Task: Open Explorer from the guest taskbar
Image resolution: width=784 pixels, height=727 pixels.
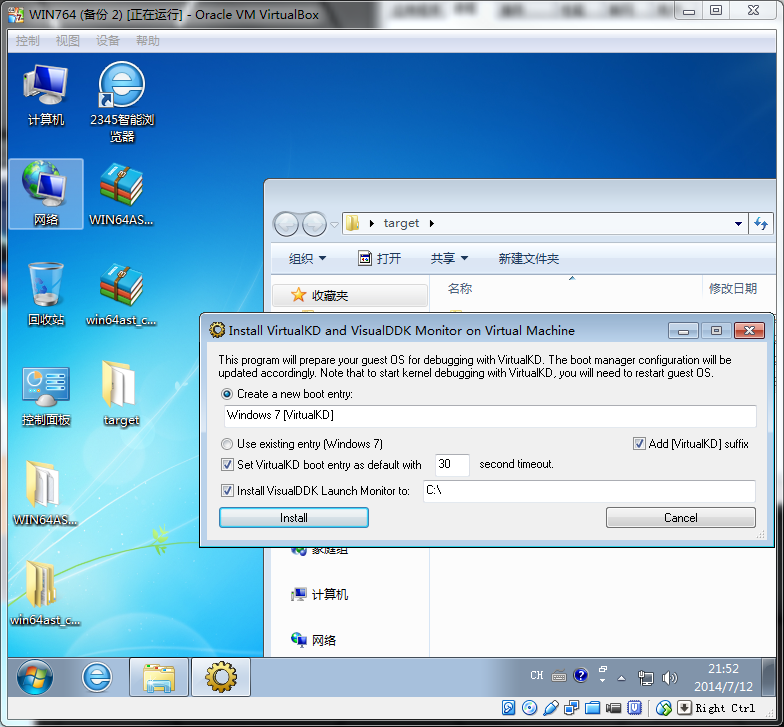Action: coord(158,677)
